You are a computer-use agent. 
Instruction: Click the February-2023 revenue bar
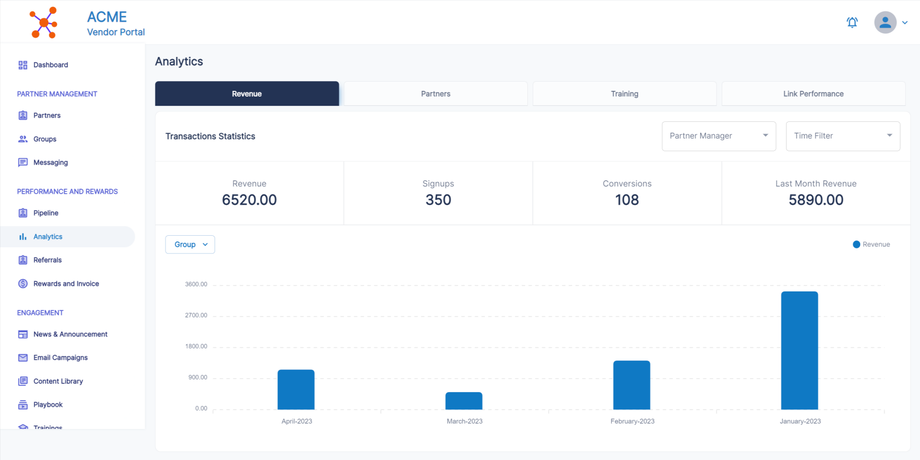click(x=631, y=385)
